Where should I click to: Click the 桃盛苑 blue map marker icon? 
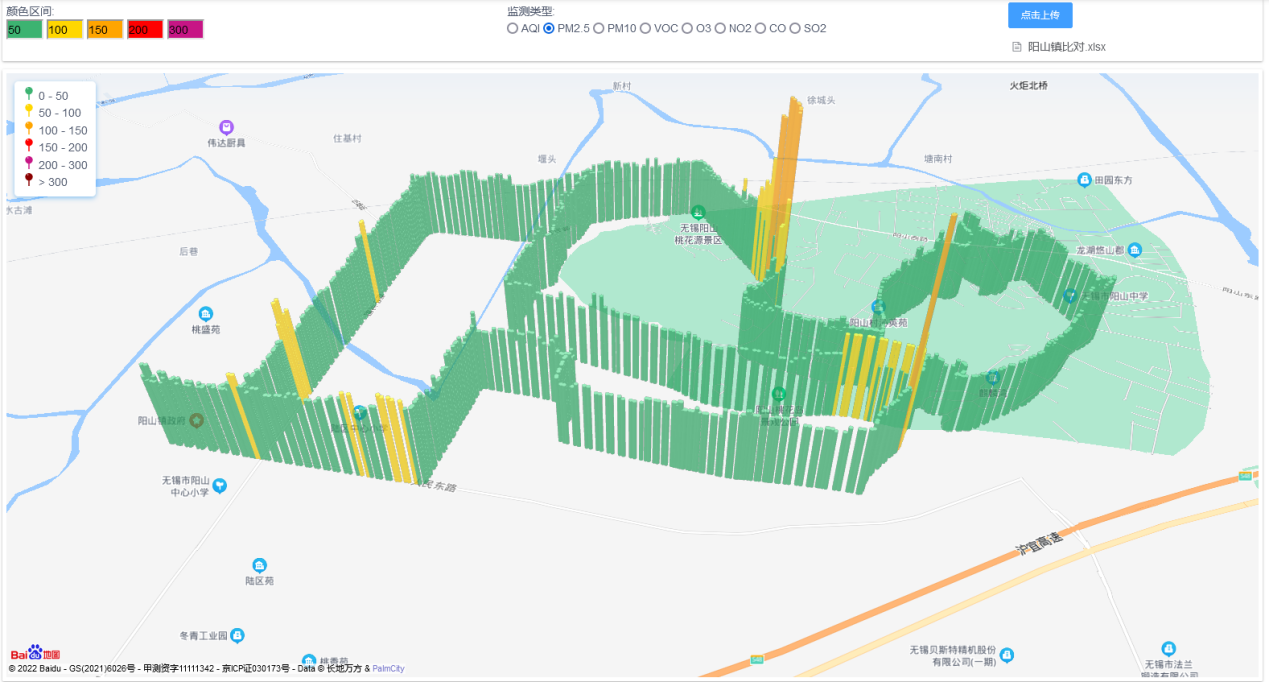click(206, 313)
